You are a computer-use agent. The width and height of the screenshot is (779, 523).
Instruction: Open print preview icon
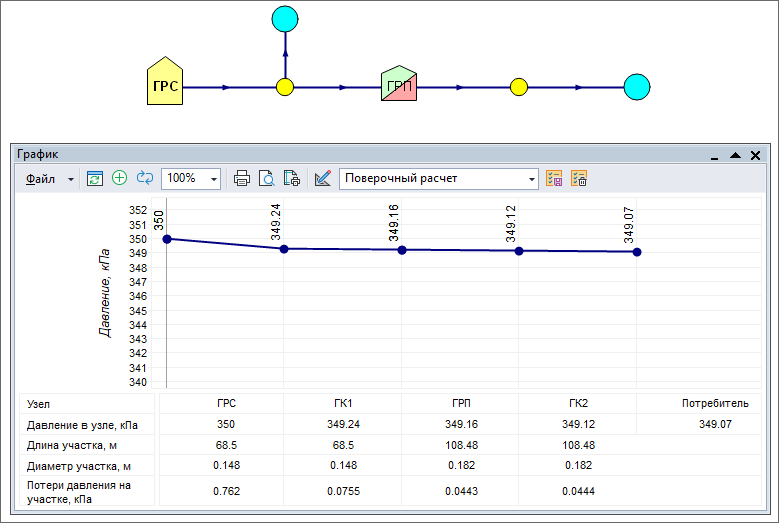[x=267, y=178]
